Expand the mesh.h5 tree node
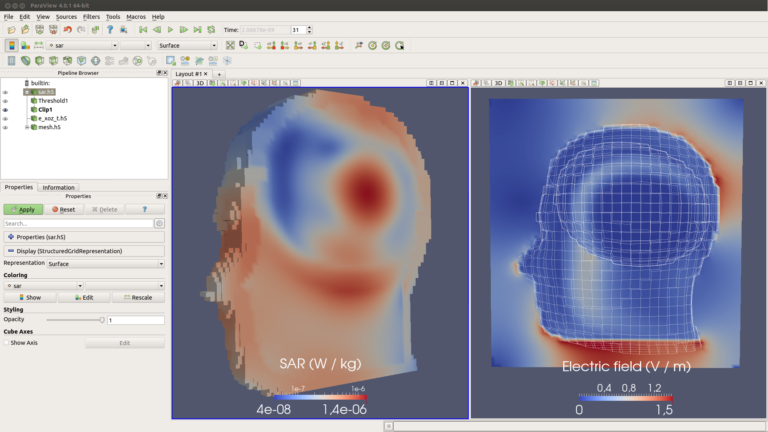This screenshot has height=432, width=768. point(27,128)
